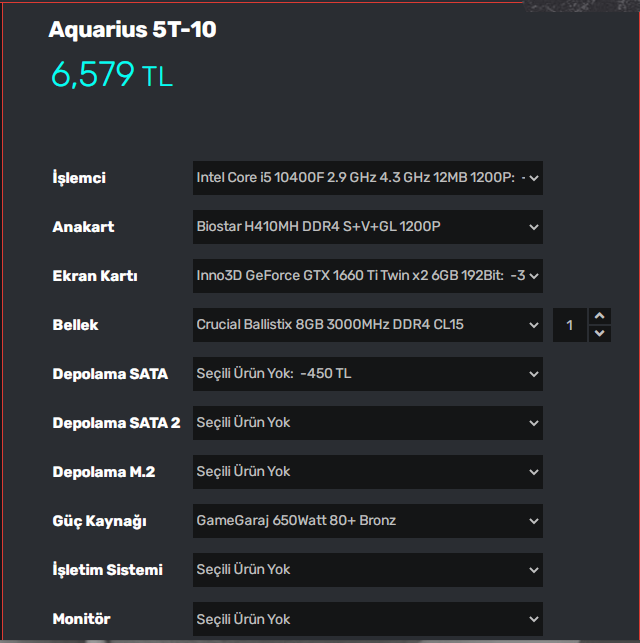Expand the Güç Kaynağı power supply dropdown
640x643 pixels.
tap(367, 521)
